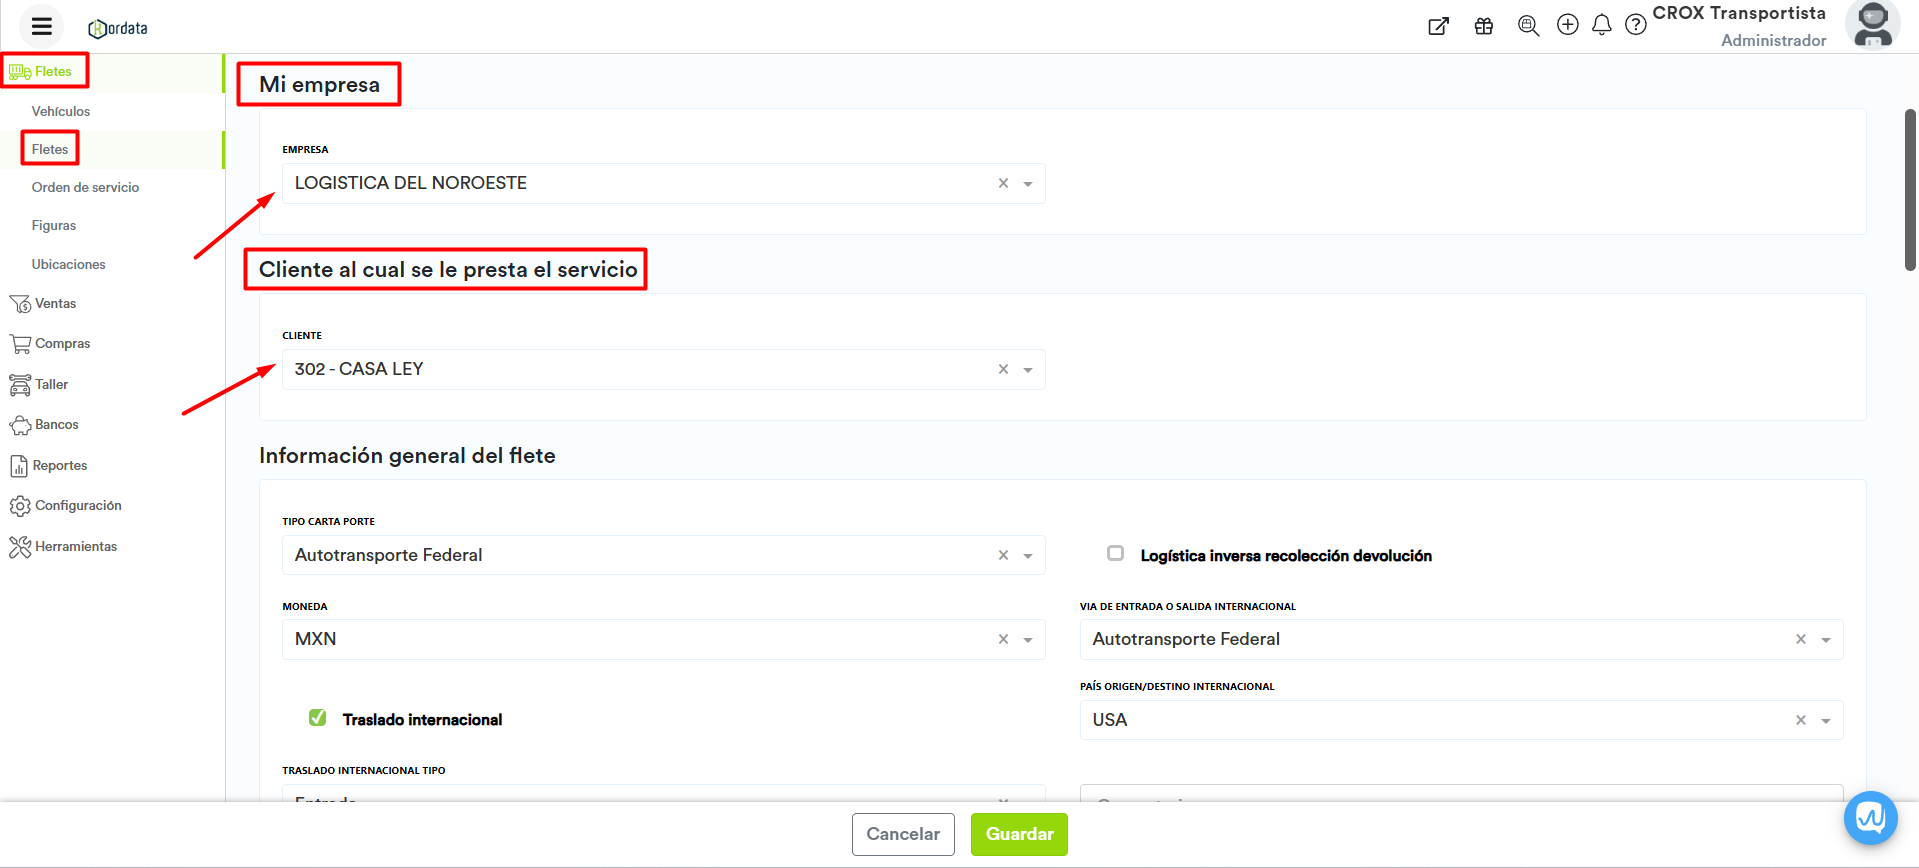Open the search magnifier icon
This screenshot has width=1919, height=868.
pyautogui.click(x=1527, y=26)
